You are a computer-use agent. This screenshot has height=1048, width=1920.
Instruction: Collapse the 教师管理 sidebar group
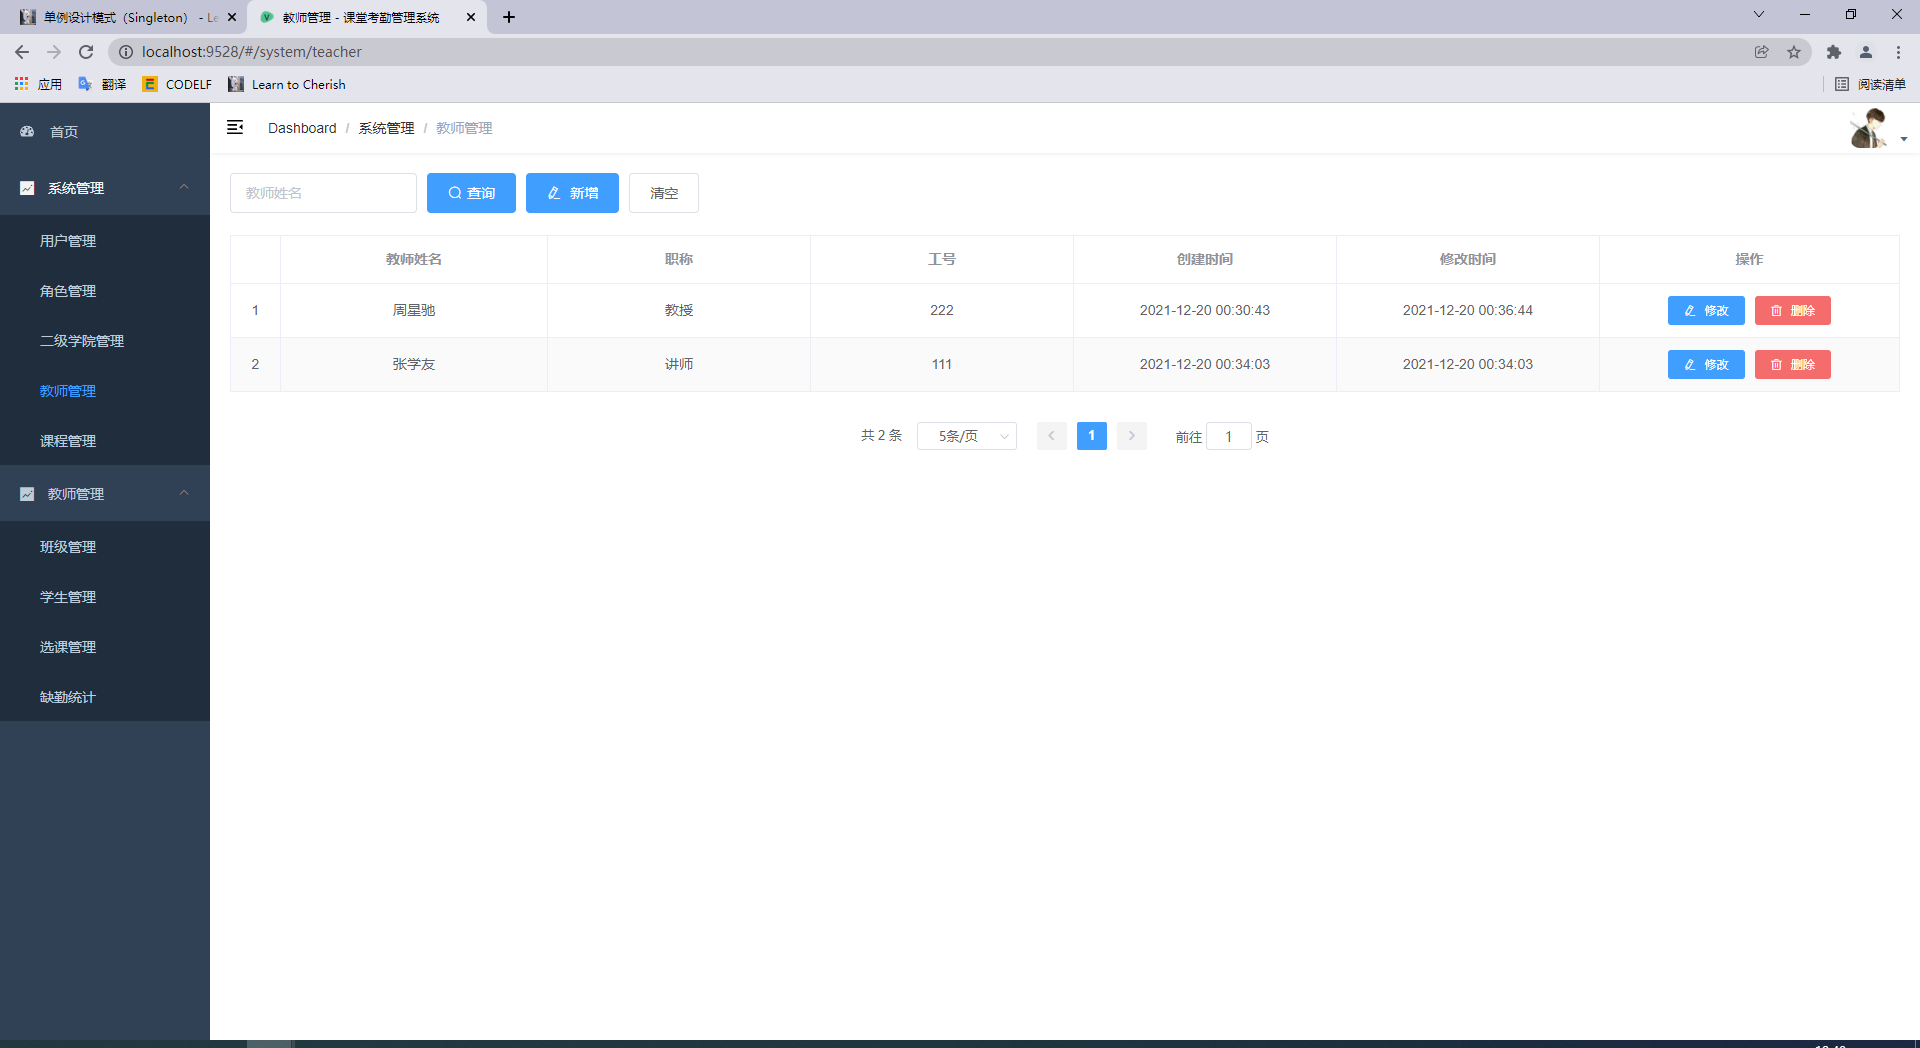[x=184, y=493]
